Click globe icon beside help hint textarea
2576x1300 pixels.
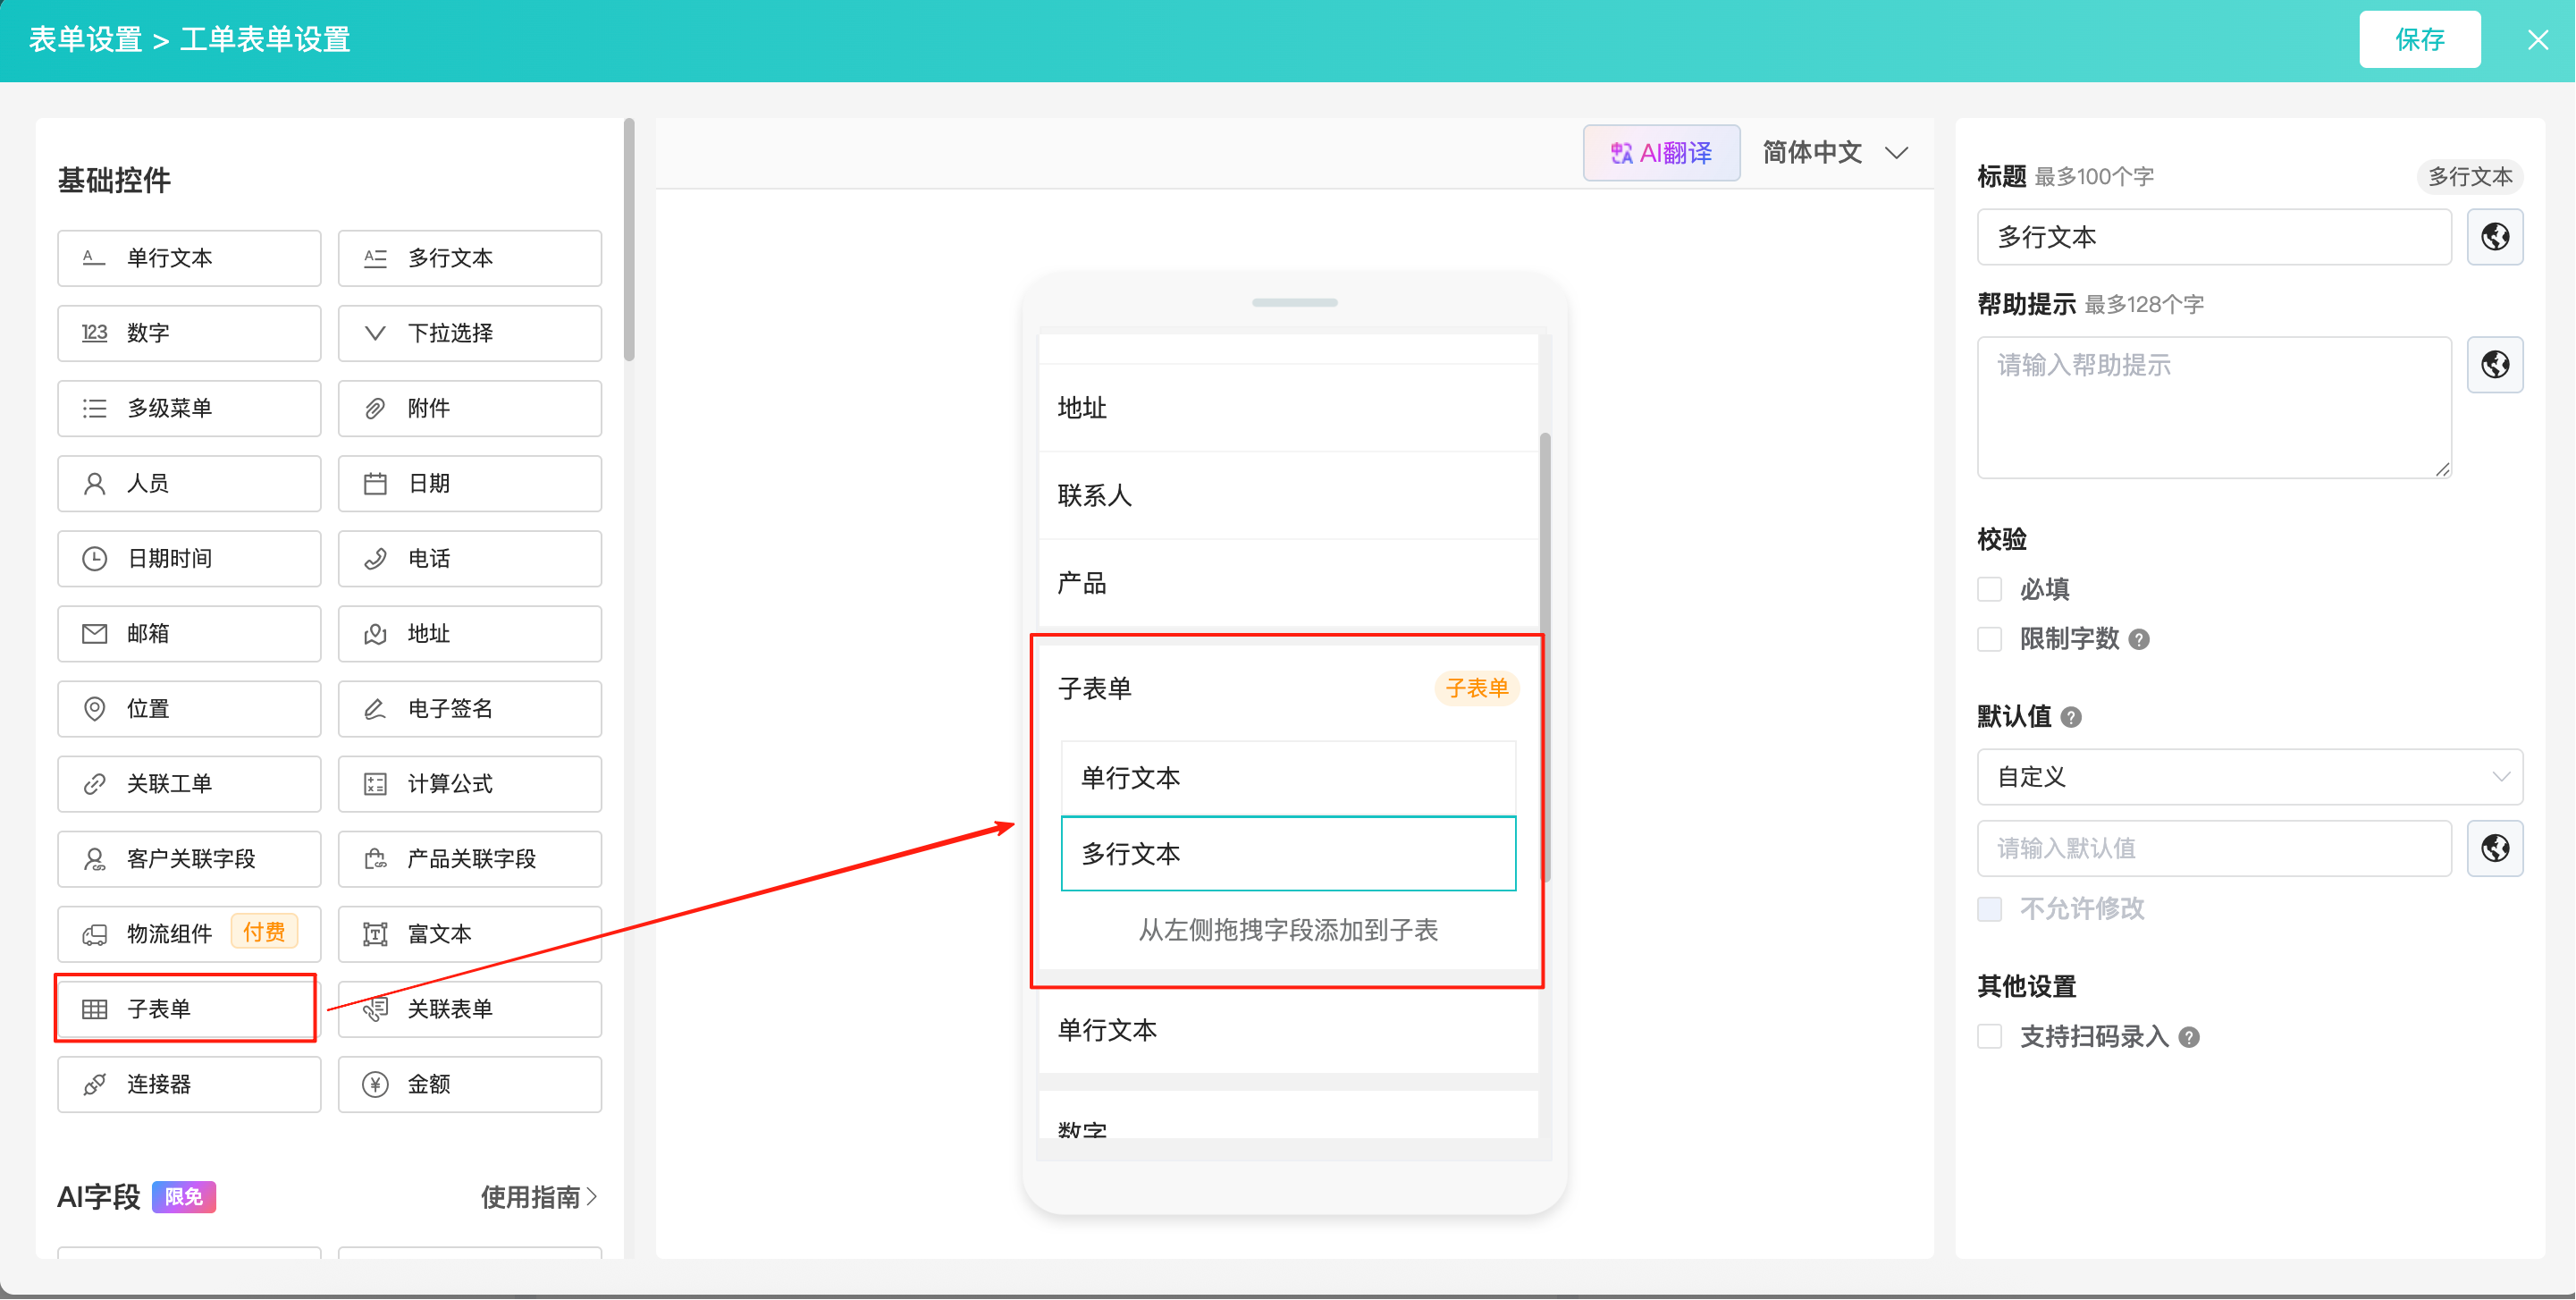[x=2495, y=365]
